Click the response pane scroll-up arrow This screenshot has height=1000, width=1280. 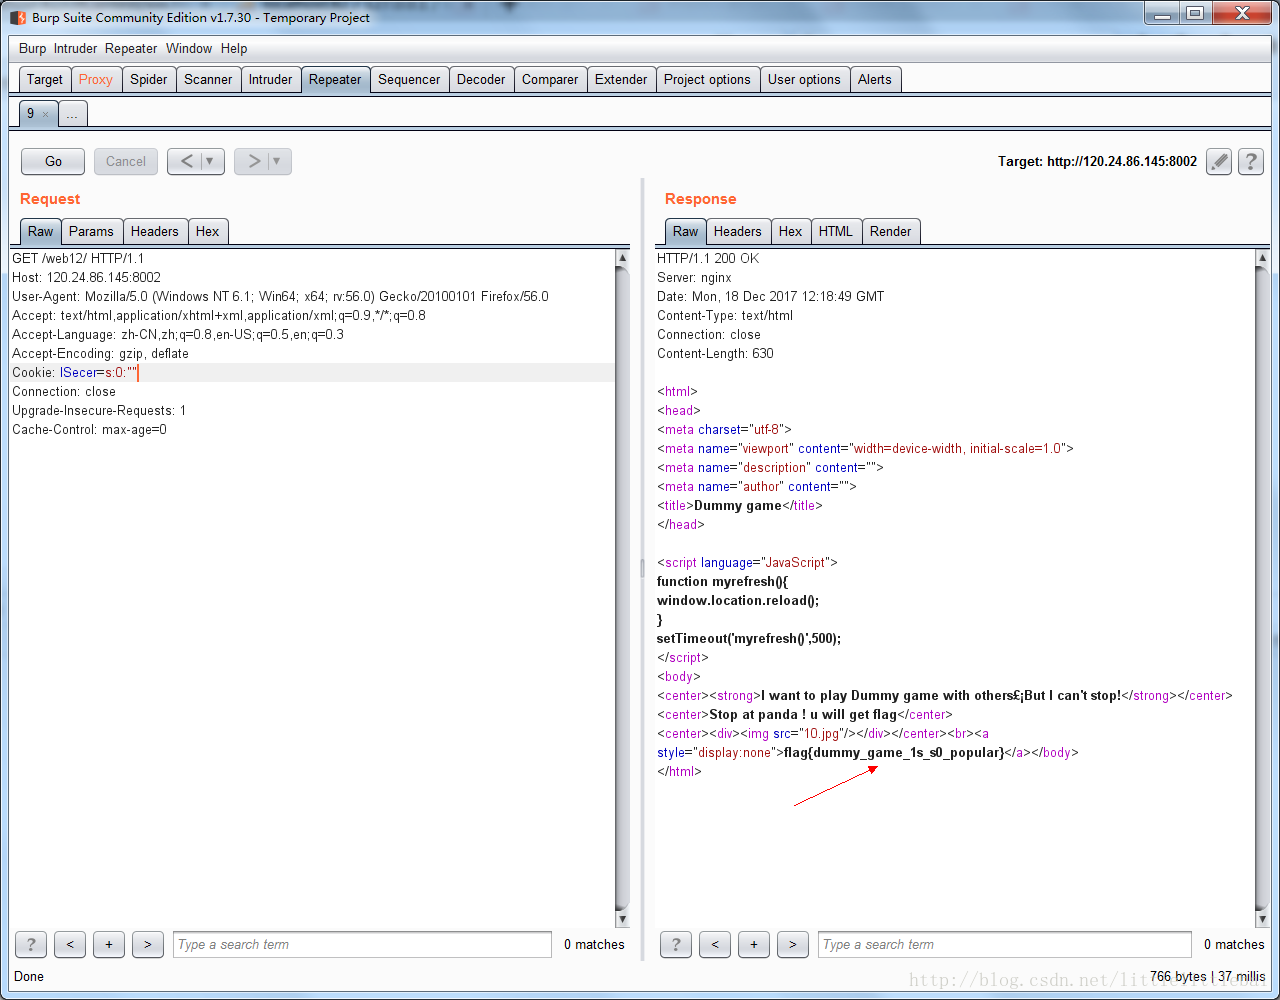pyautogui.click(x=1262, y=258)
